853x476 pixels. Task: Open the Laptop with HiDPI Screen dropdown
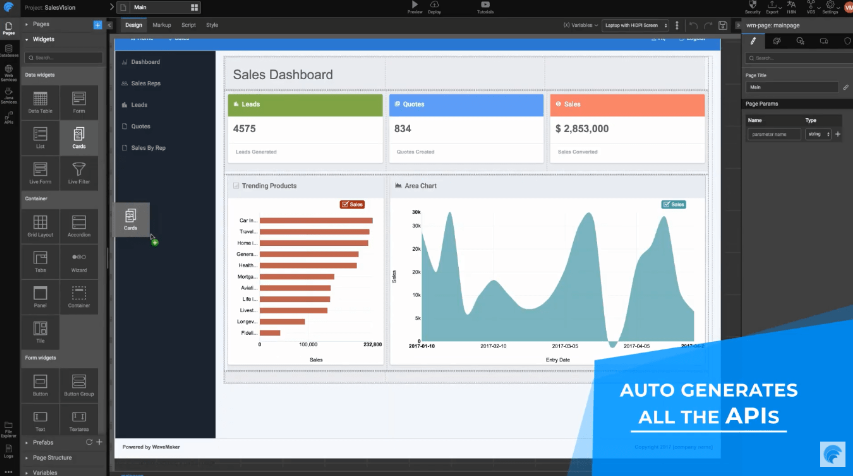click(635, 25)
